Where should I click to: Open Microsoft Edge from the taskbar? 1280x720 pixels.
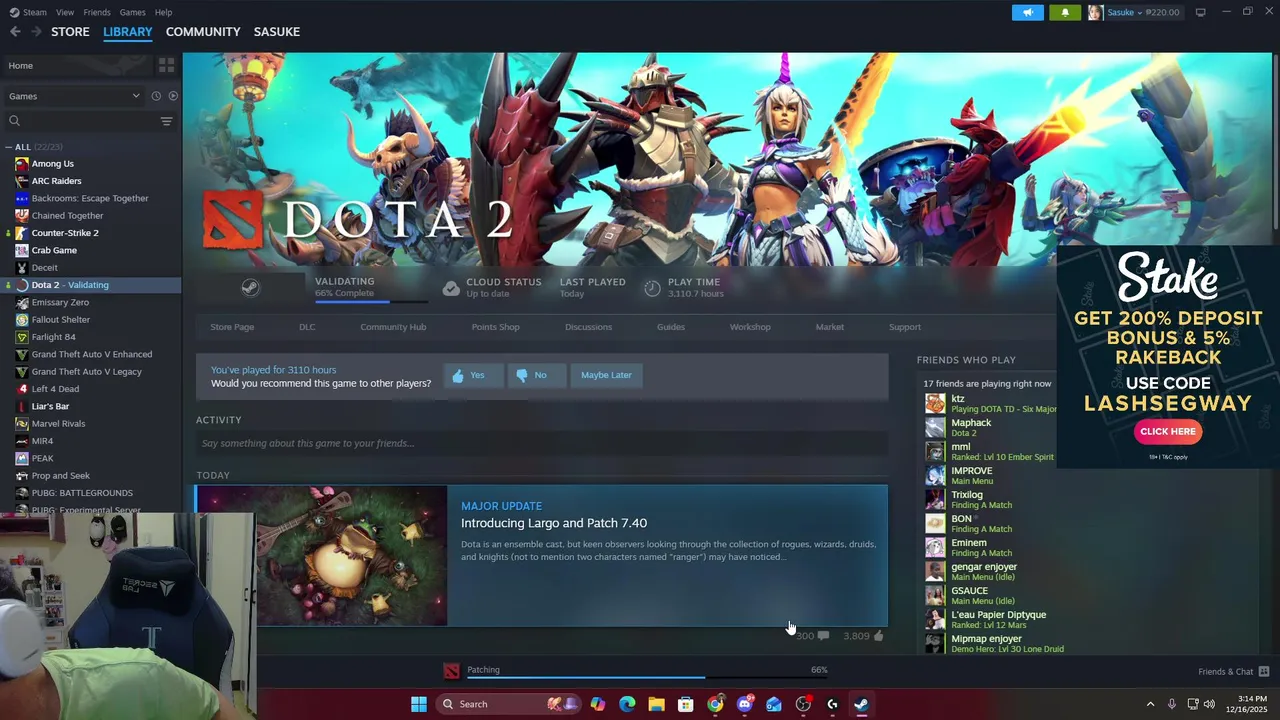click(627, 704)
